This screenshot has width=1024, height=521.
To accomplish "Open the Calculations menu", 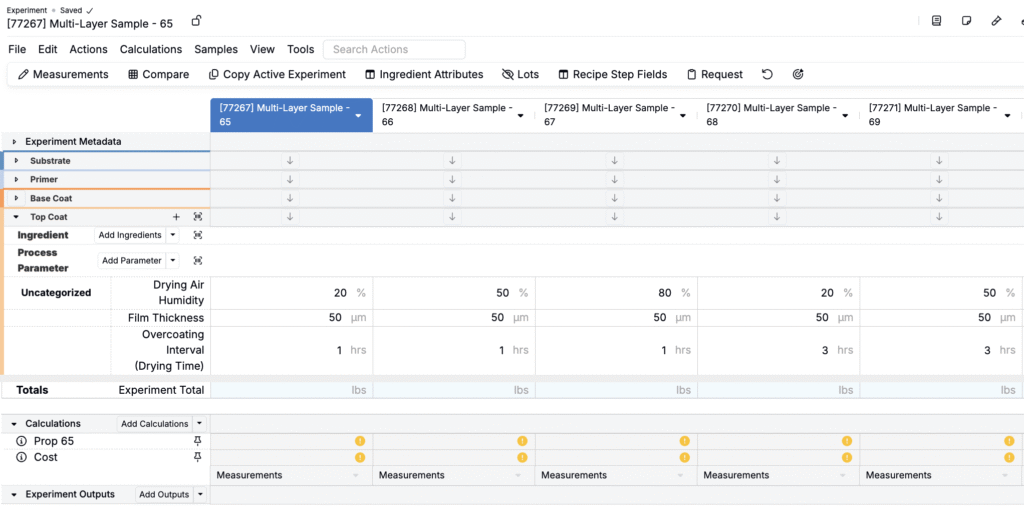I will tap(150, 49).
